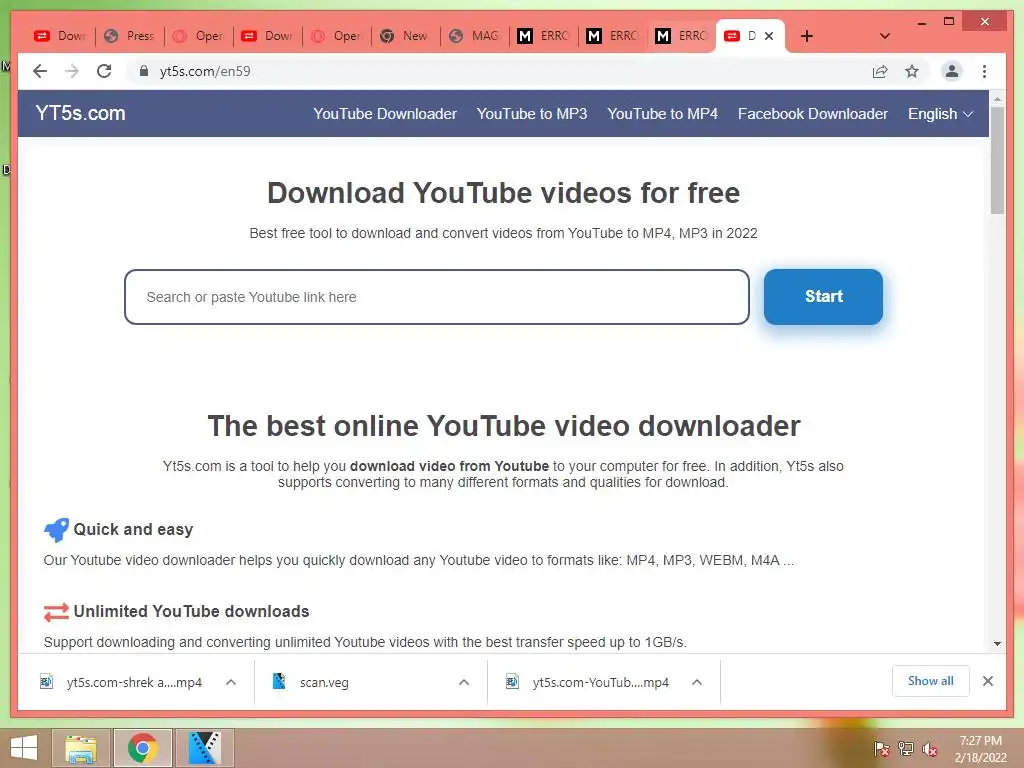
Task: Click the scrollbar up arrow
Action: point(997,99)
